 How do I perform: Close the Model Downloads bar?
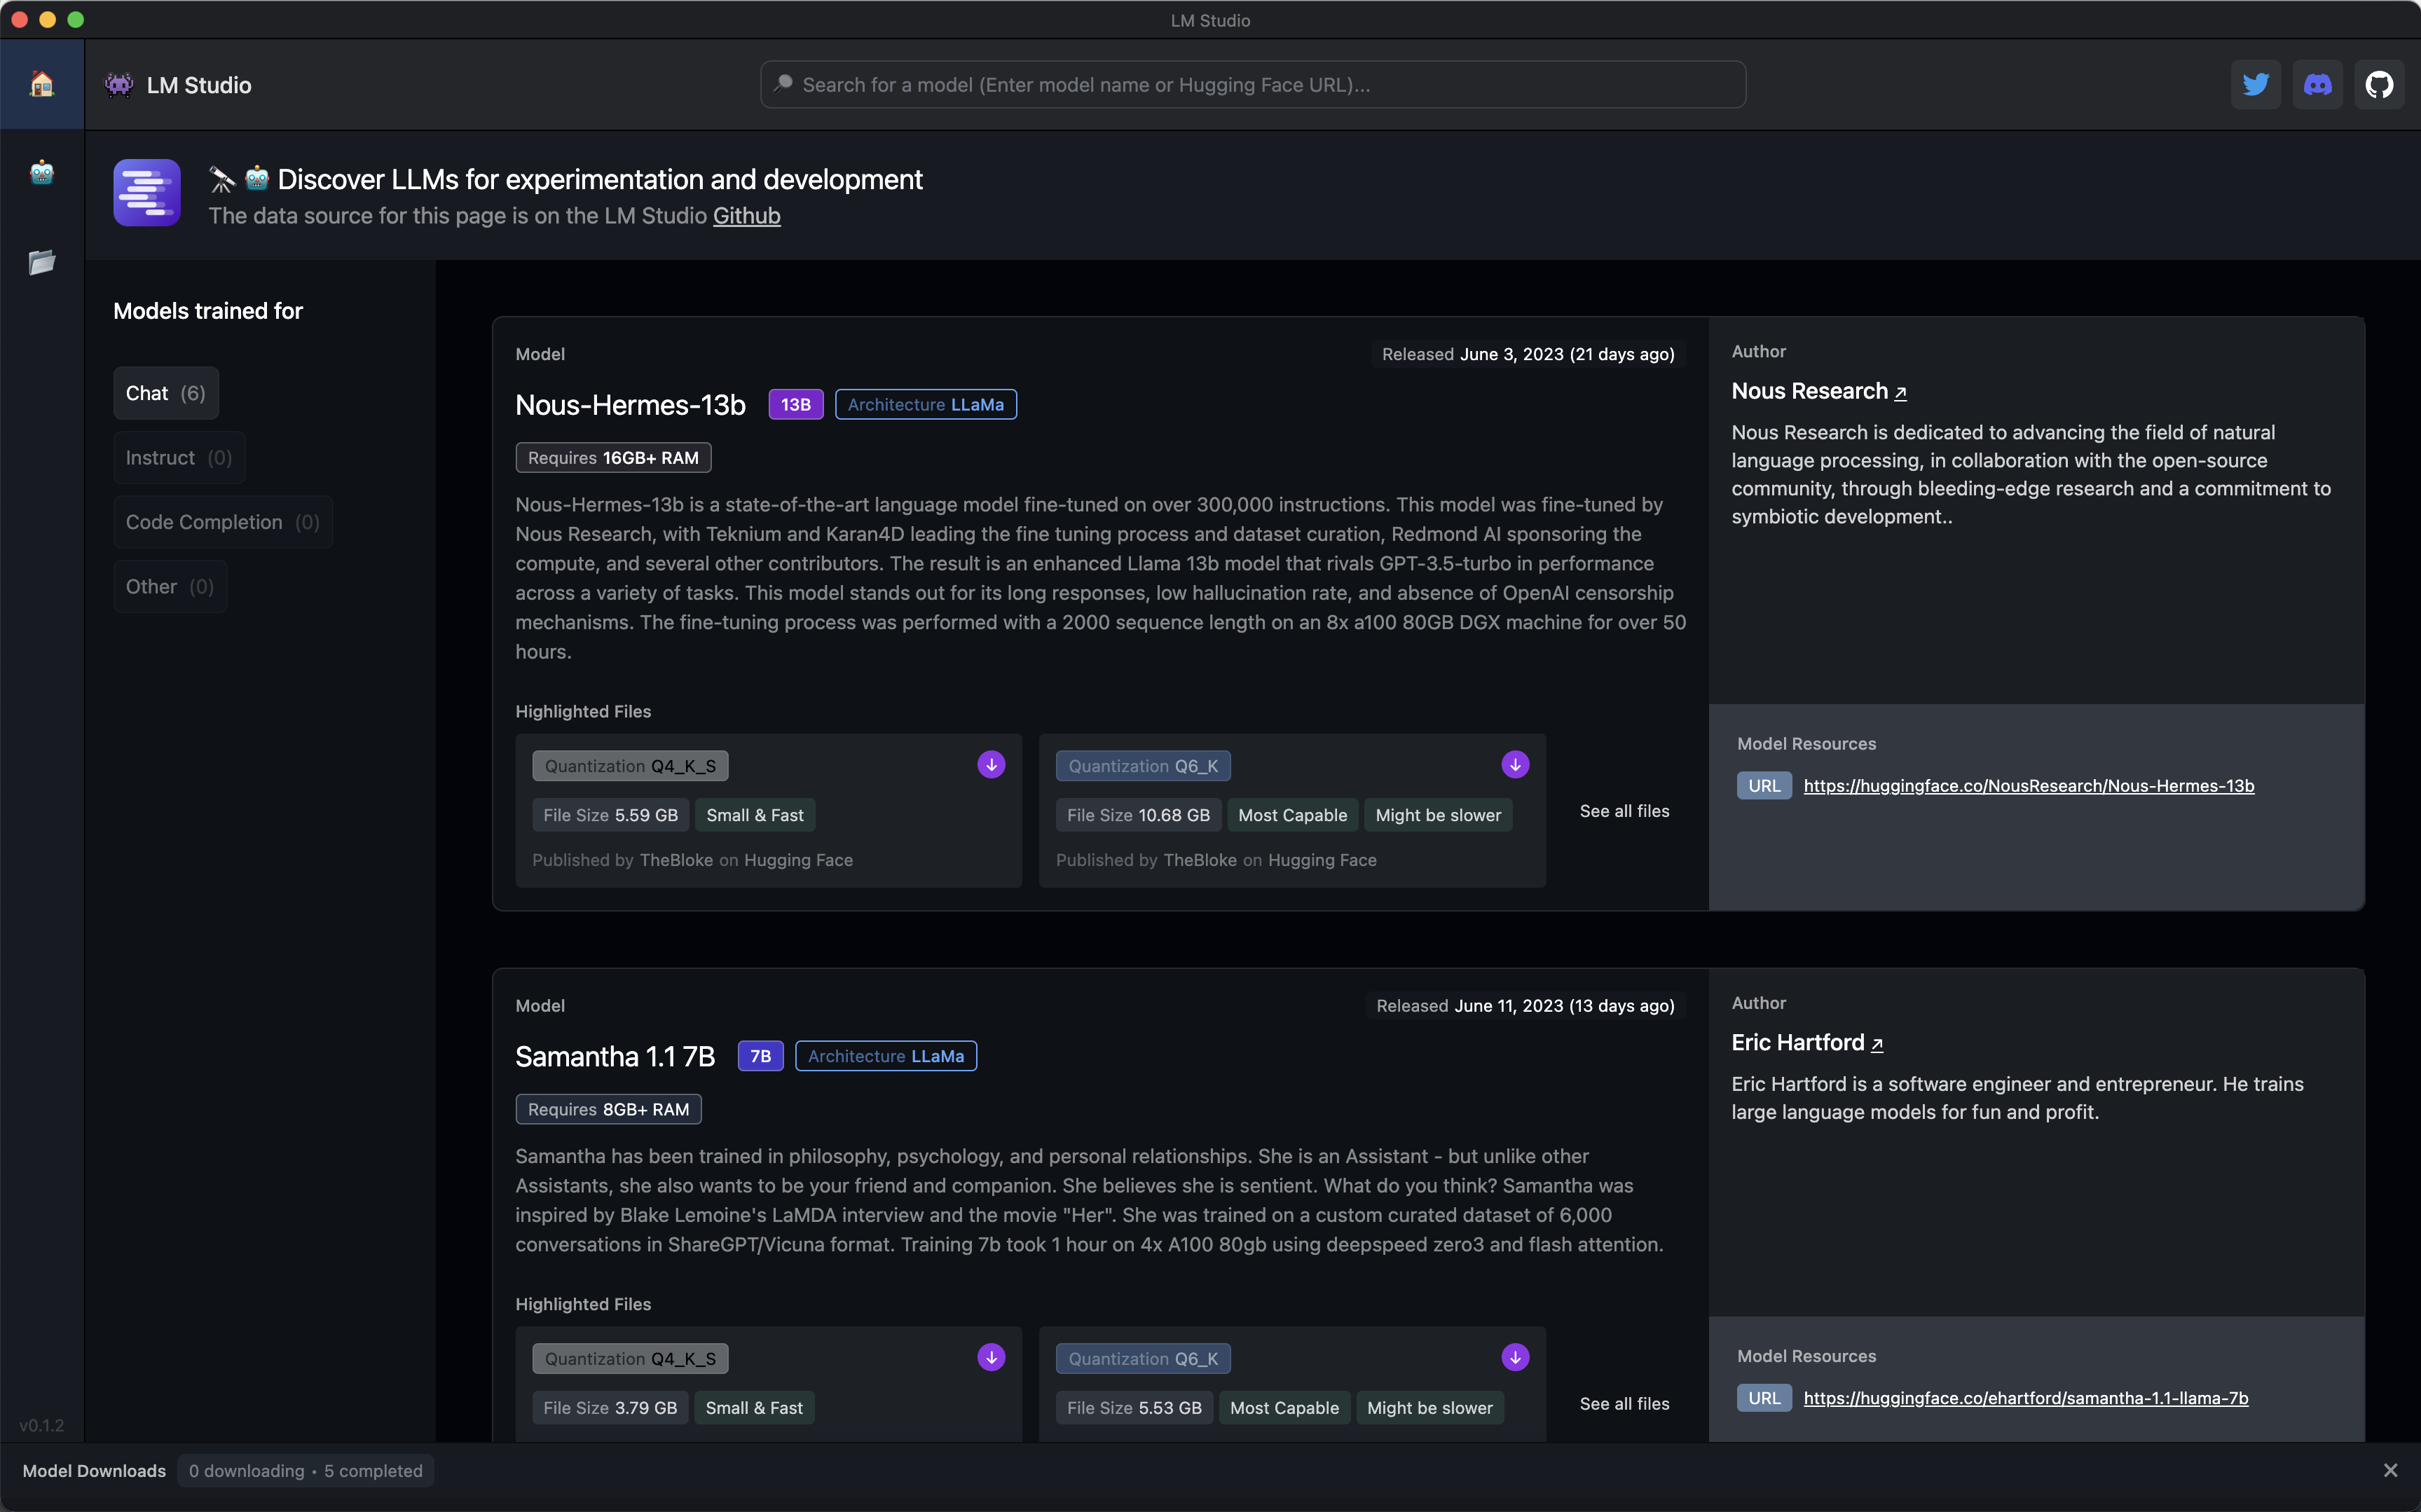pyautogui.click(x=2390, y=1470)
